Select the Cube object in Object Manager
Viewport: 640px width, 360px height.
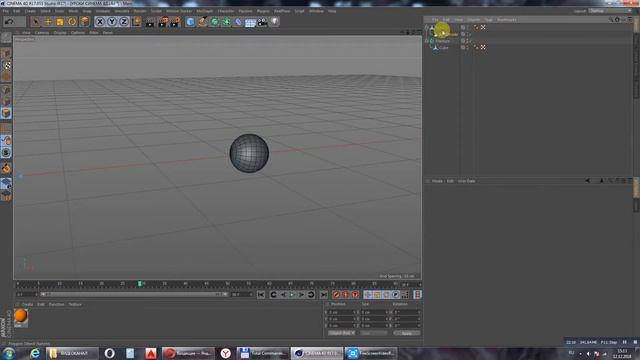[x=444, y=48]
